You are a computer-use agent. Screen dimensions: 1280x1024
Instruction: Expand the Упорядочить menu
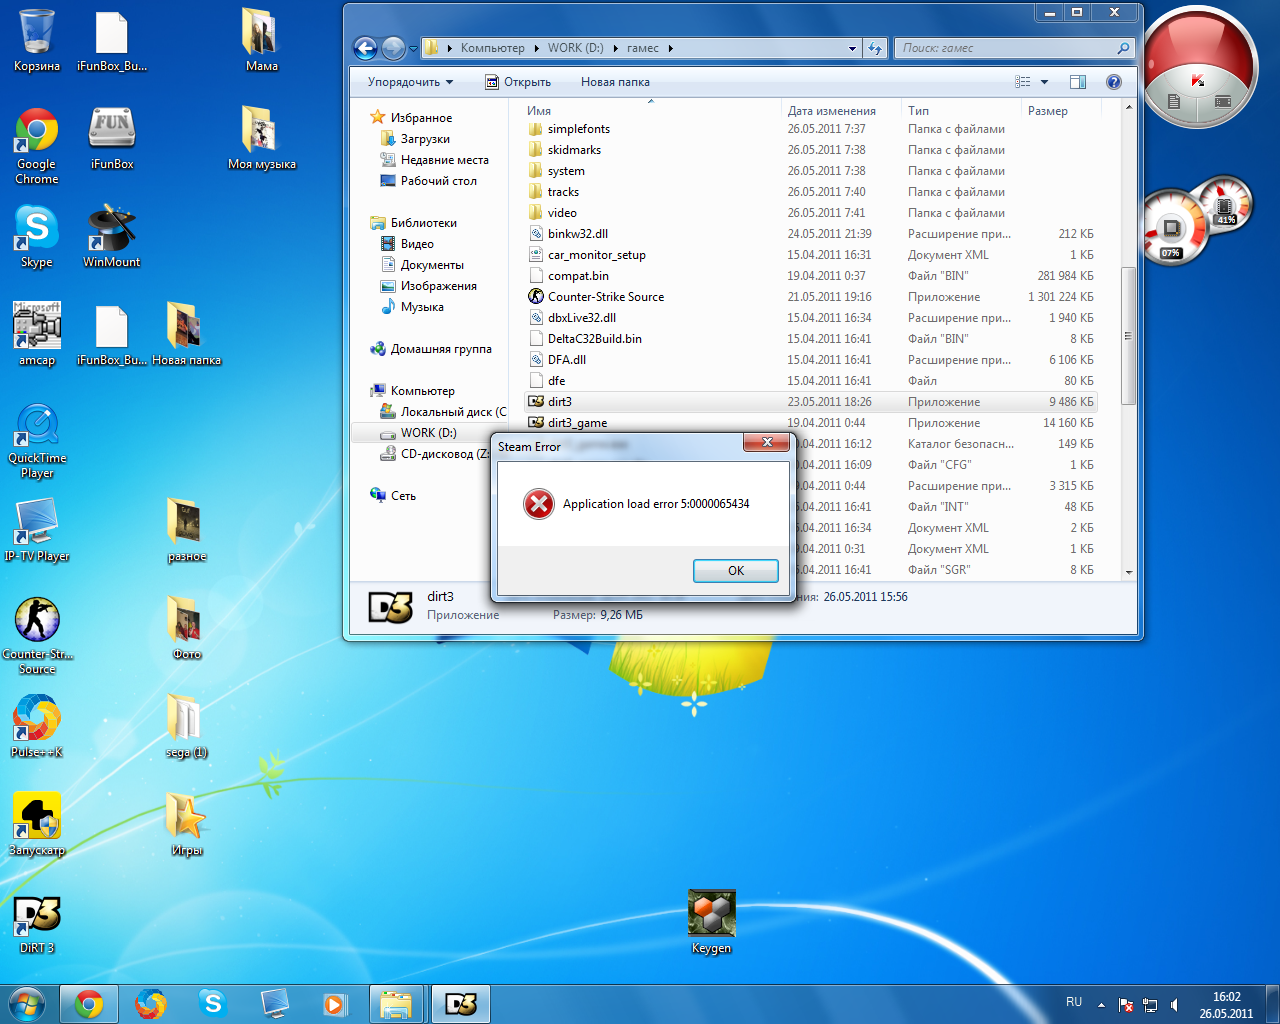click(x=410, y=82)
